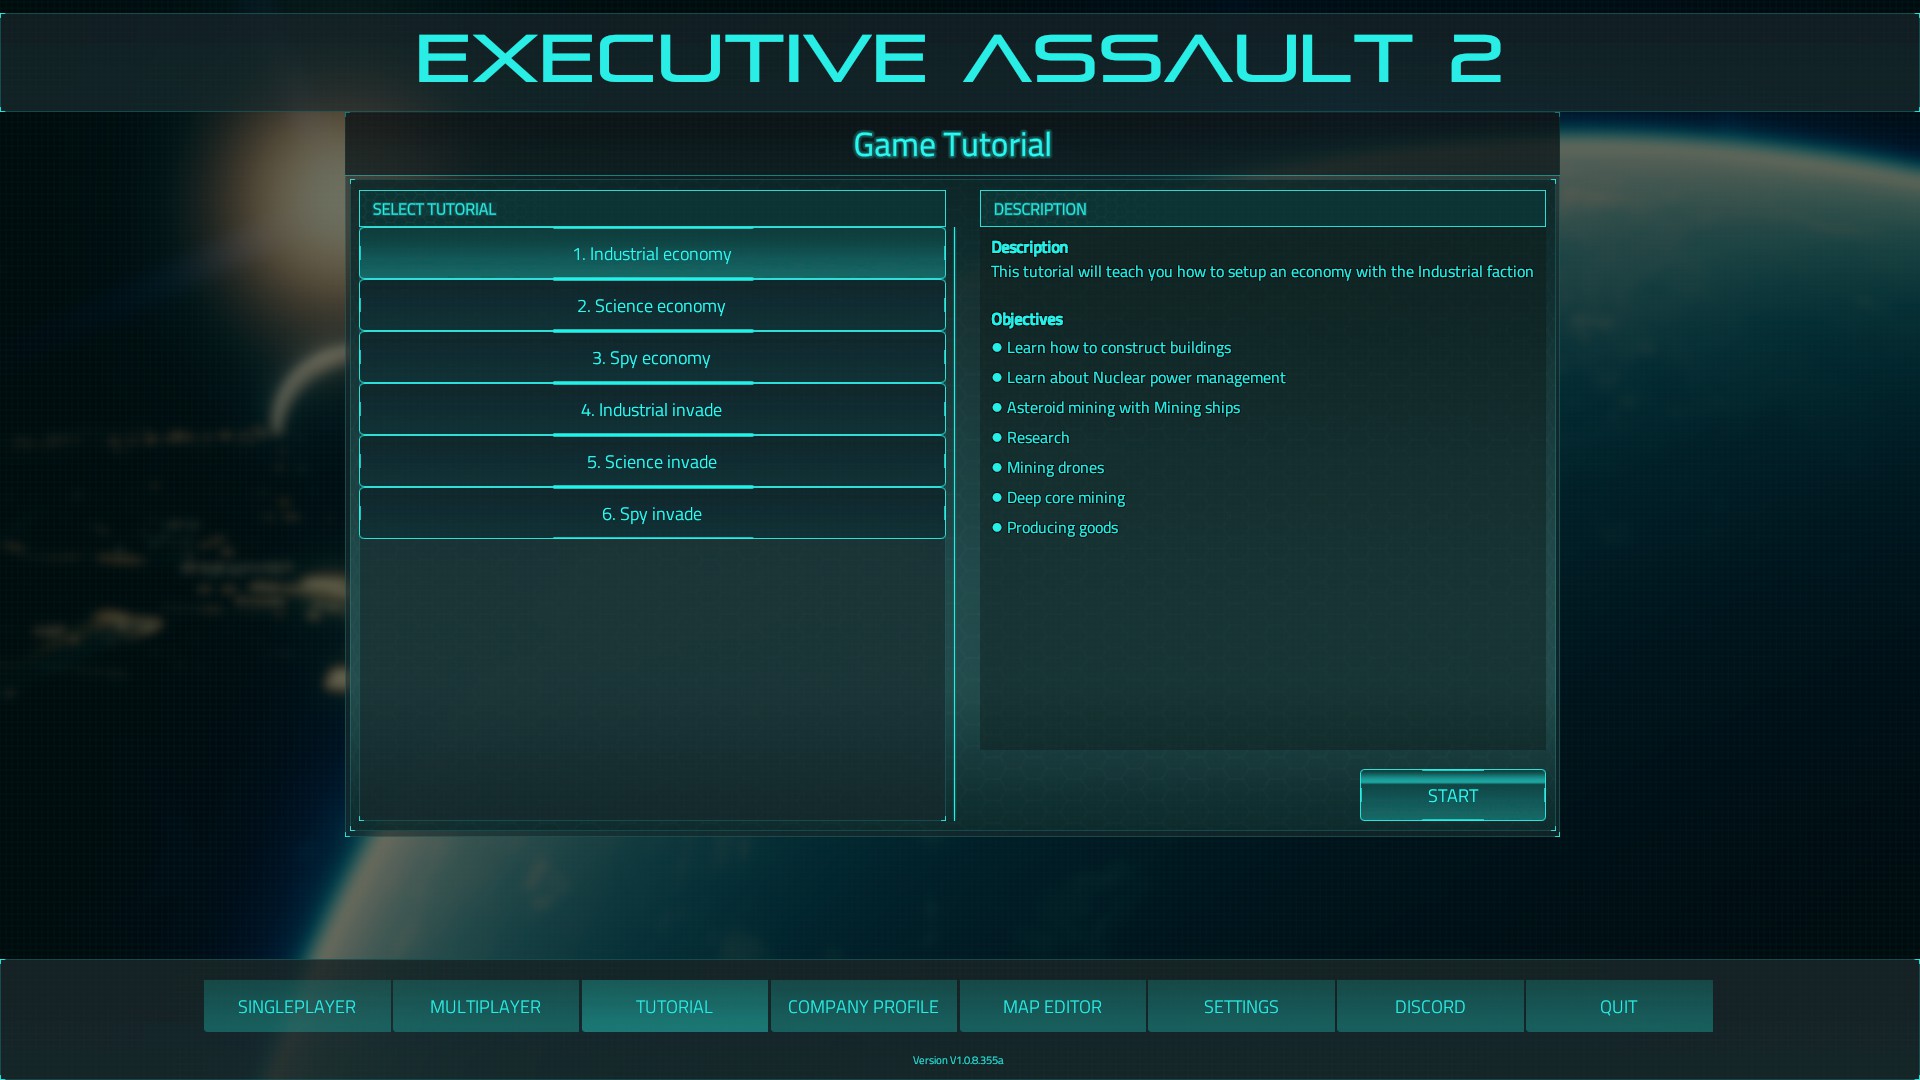Start the selected tutorial
The width and height of the screenshot is (1920, 1080).
click(1452, 796)
